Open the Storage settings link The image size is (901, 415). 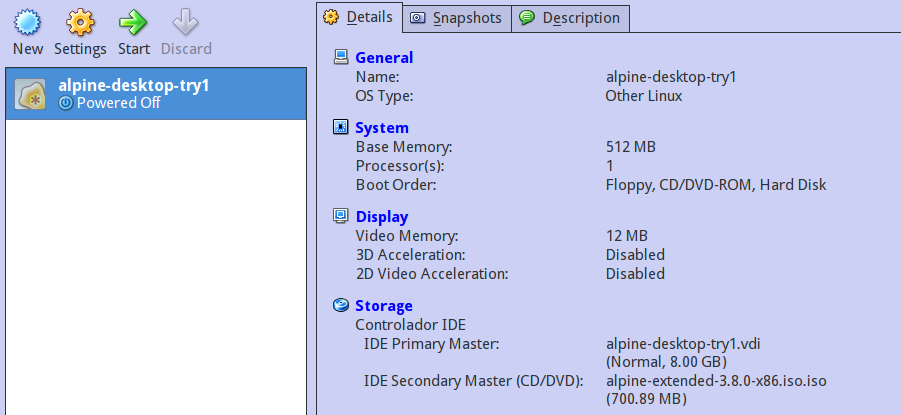pyautogui.click(x=384, y=306)
